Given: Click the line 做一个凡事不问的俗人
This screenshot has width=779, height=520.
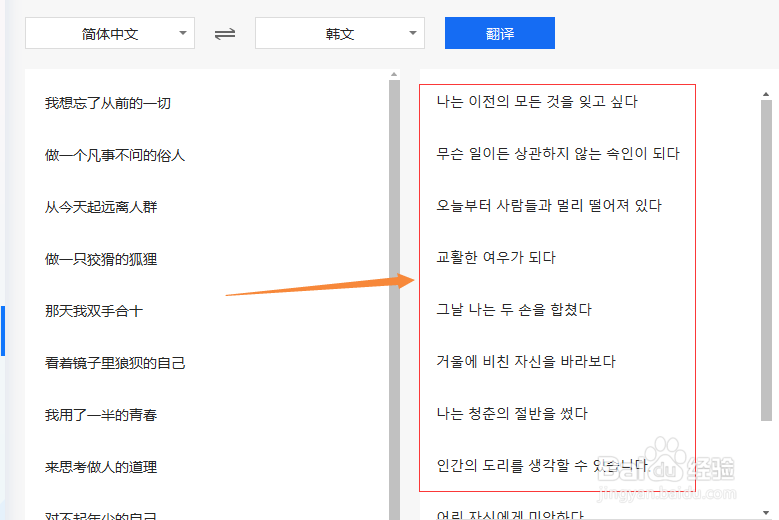Looking at the screenshot, I should point(115,155).
